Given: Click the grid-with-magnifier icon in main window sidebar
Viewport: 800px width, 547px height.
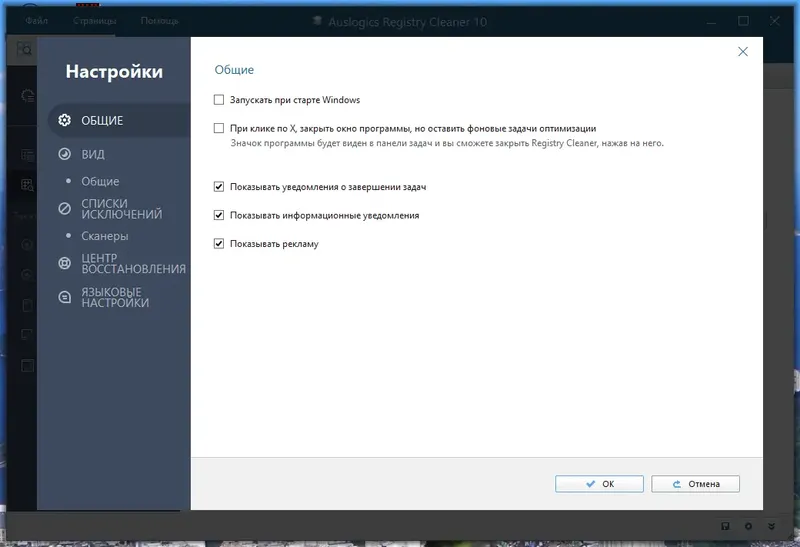Looking at the screenshot, I should (x=28, y=185).
